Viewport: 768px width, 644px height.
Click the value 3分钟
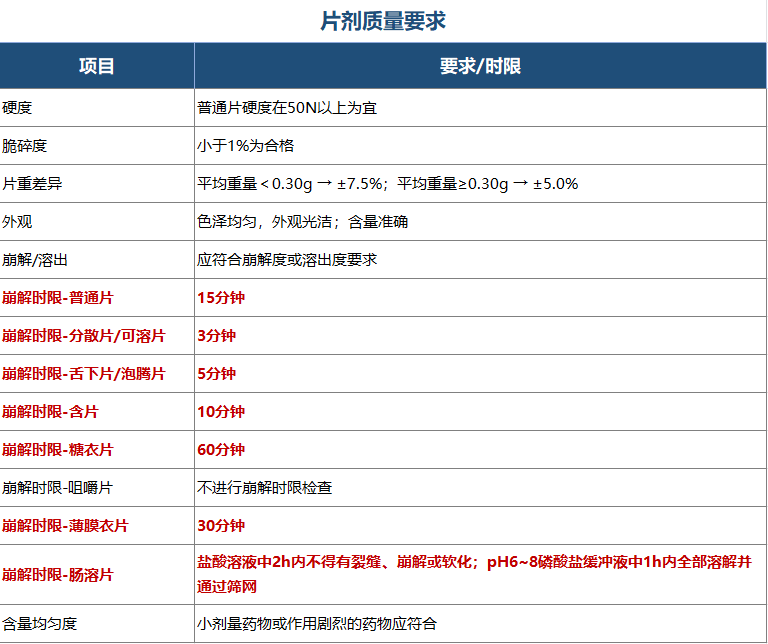(x=216, y=335)
